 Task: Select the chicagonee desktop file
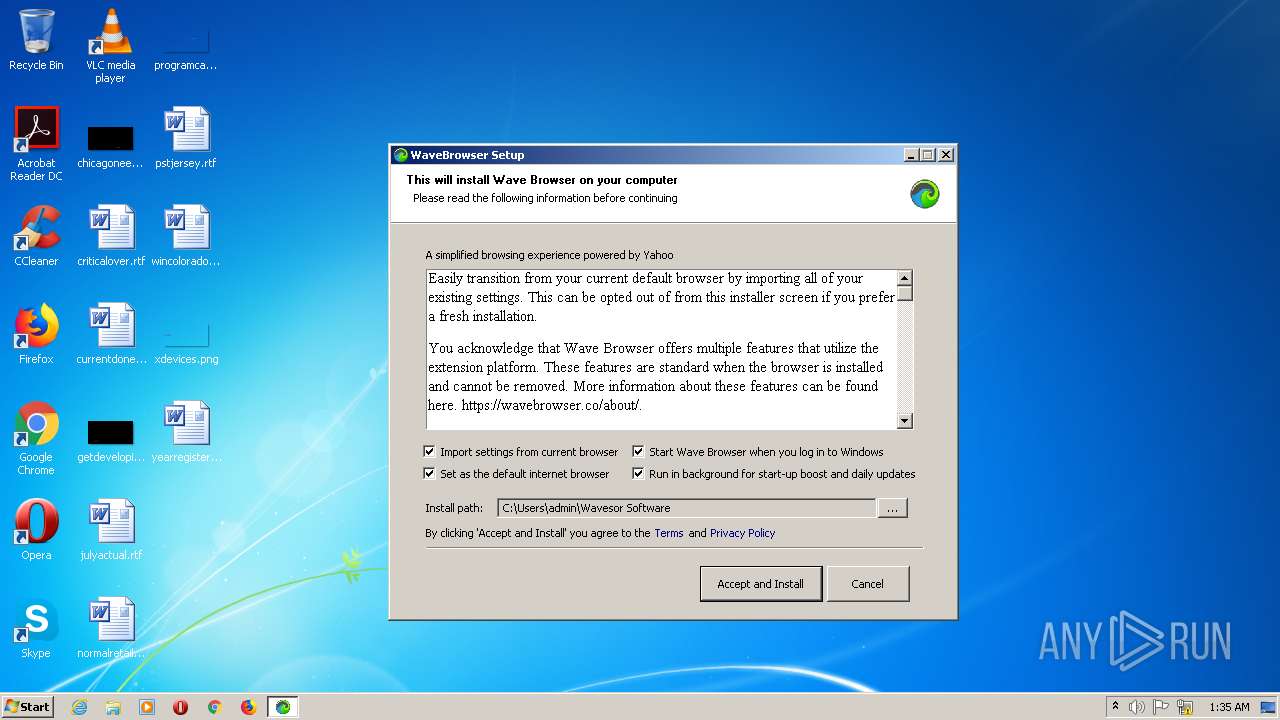[110, 145]
